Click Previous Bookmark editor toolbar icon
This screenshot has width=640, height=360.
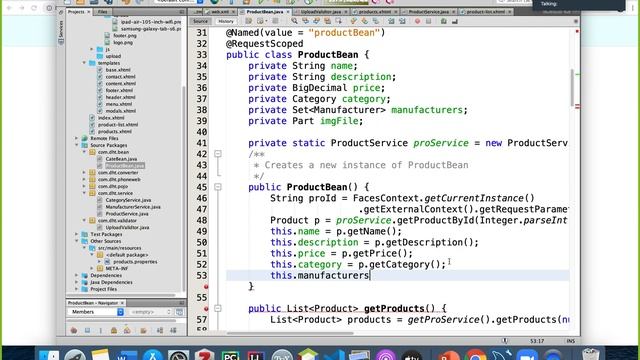click(x=353, y=21)
